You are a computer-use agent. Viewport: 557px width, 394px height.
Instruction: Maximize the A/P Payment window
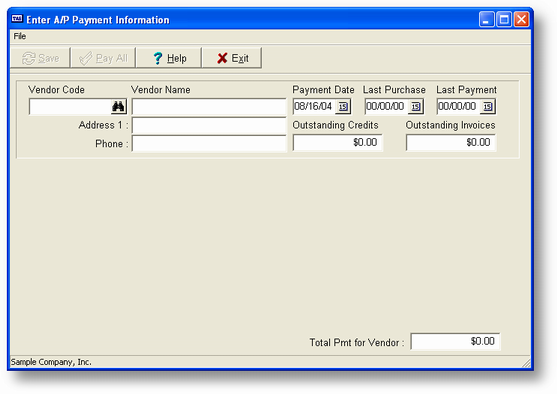(504, 19)
